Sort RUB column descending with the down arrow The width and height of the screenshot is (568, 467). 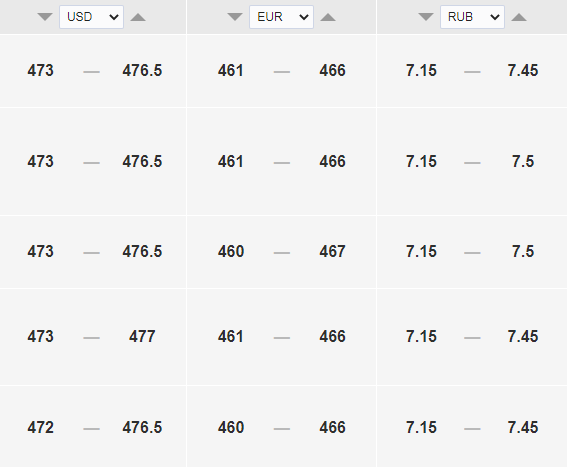426,17
